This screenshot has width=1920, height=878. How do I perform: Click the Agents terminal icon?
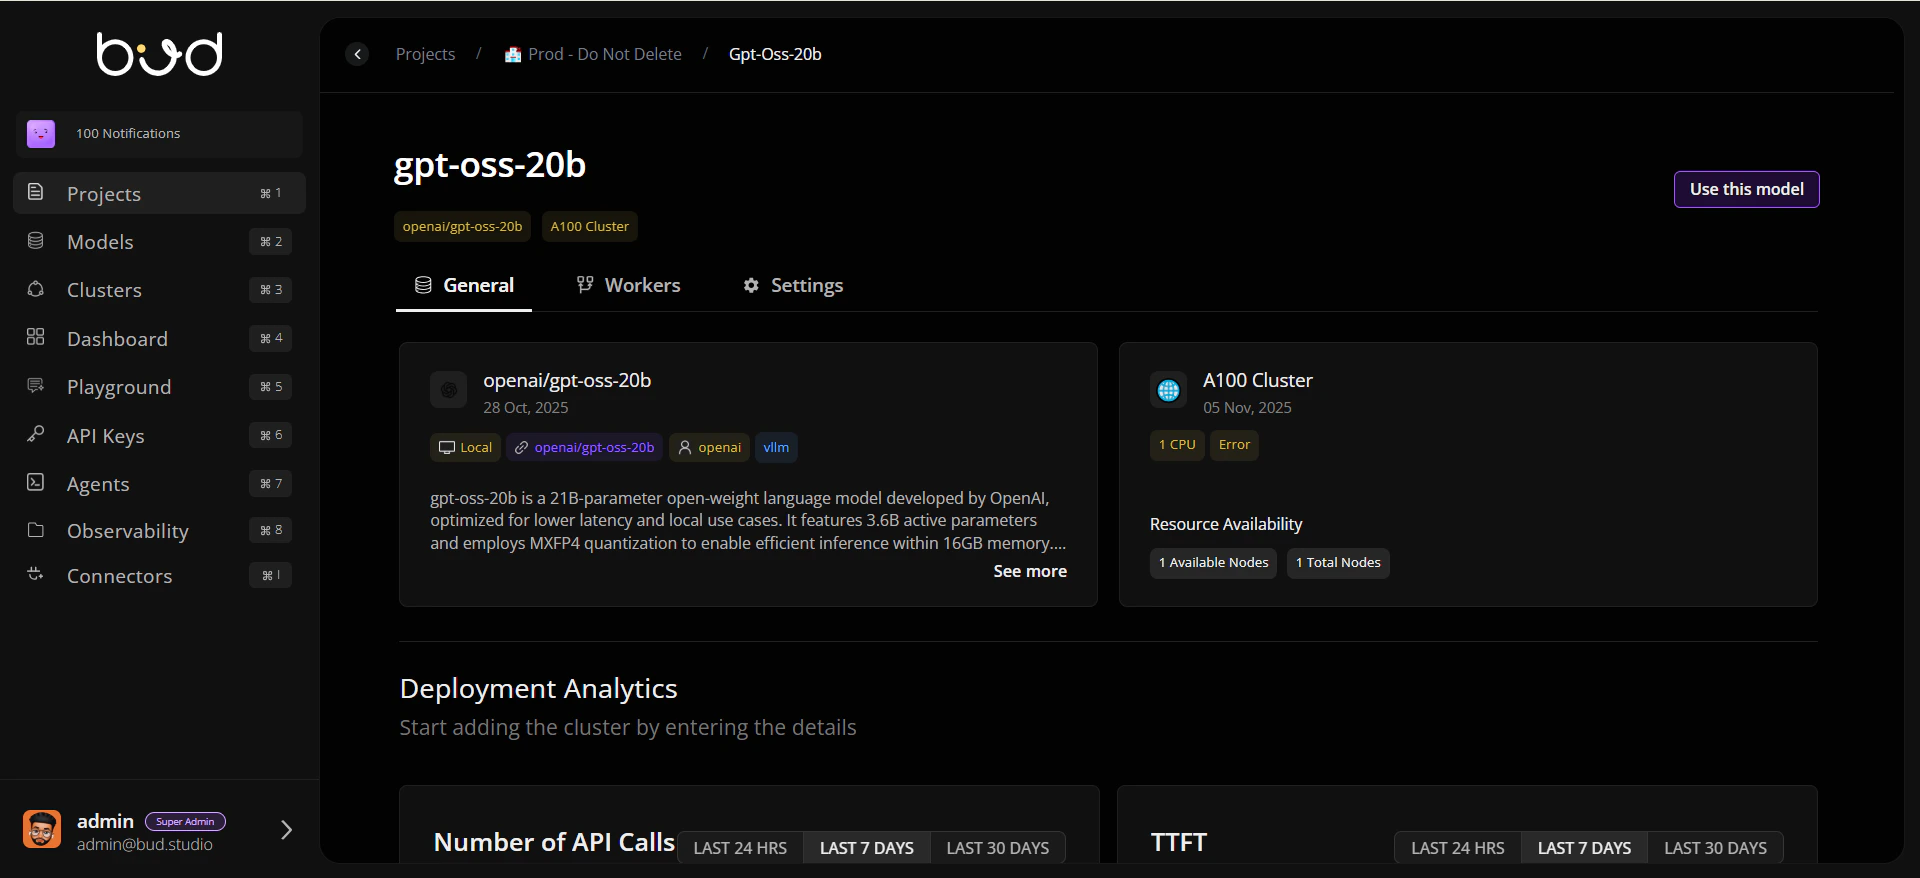[x=35, y=482]
